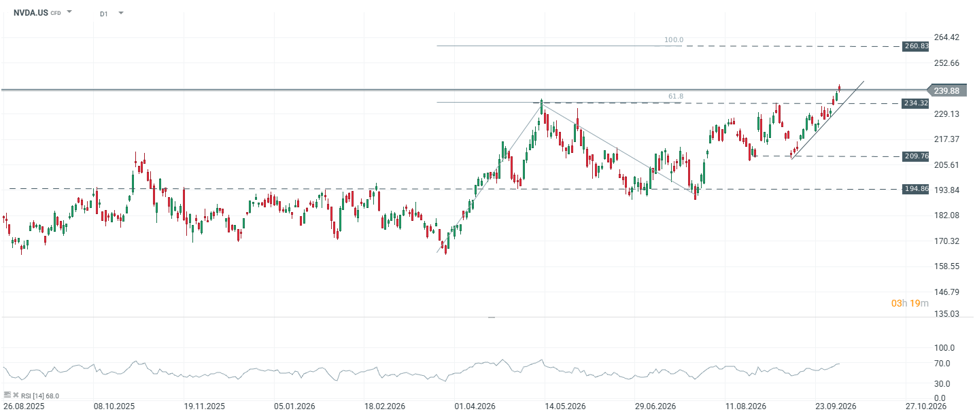Image resolution: width=975 pixels, height=418 pixels.
Task: Select the 234.32 price level tag
Action: tap(915, 103)
